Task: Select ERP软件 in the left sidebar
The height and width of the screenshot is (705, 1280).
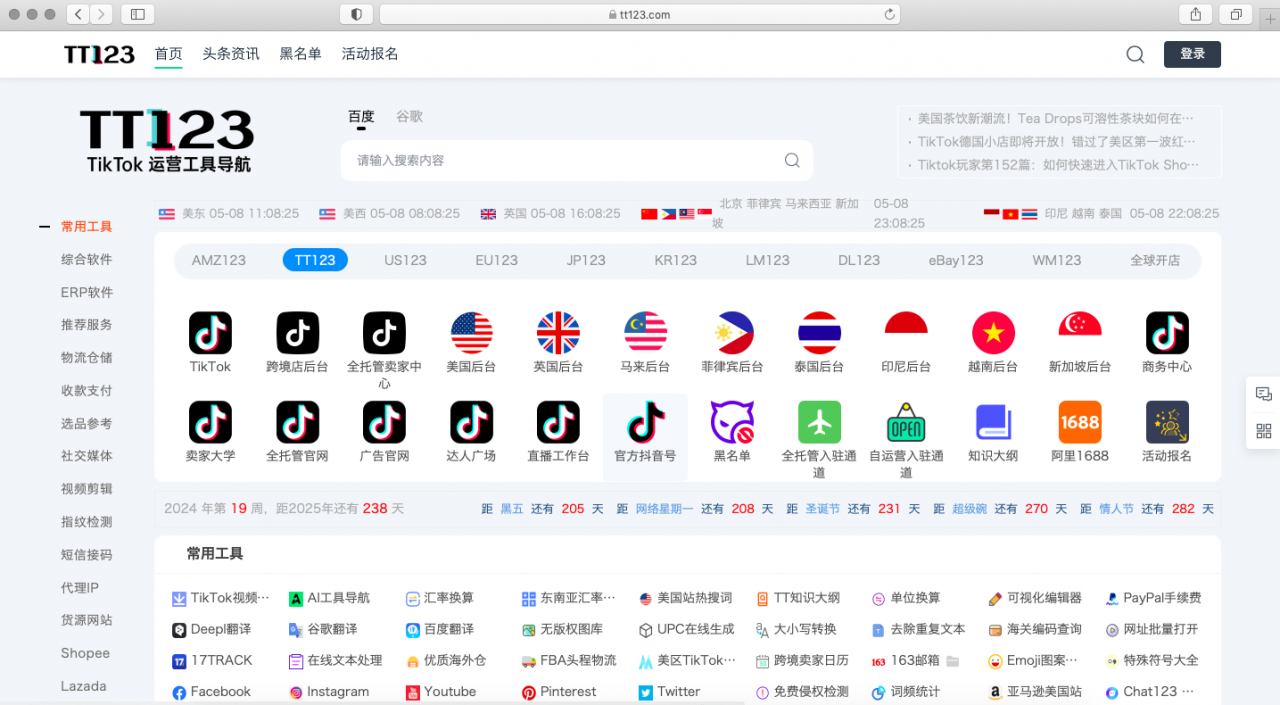Action: 87,292
